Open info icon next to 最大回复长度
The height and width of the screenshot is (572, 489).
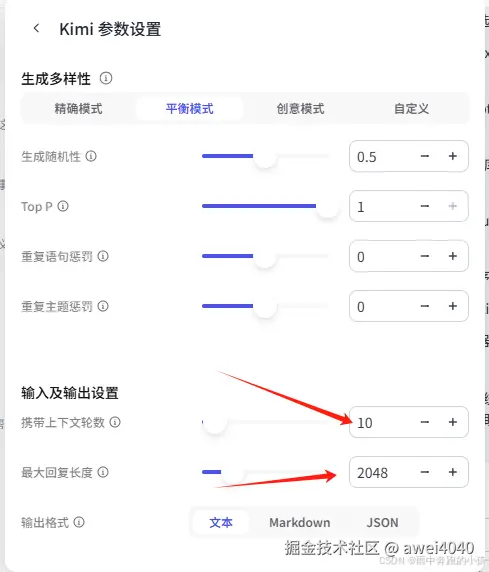(x=103, y=472)
